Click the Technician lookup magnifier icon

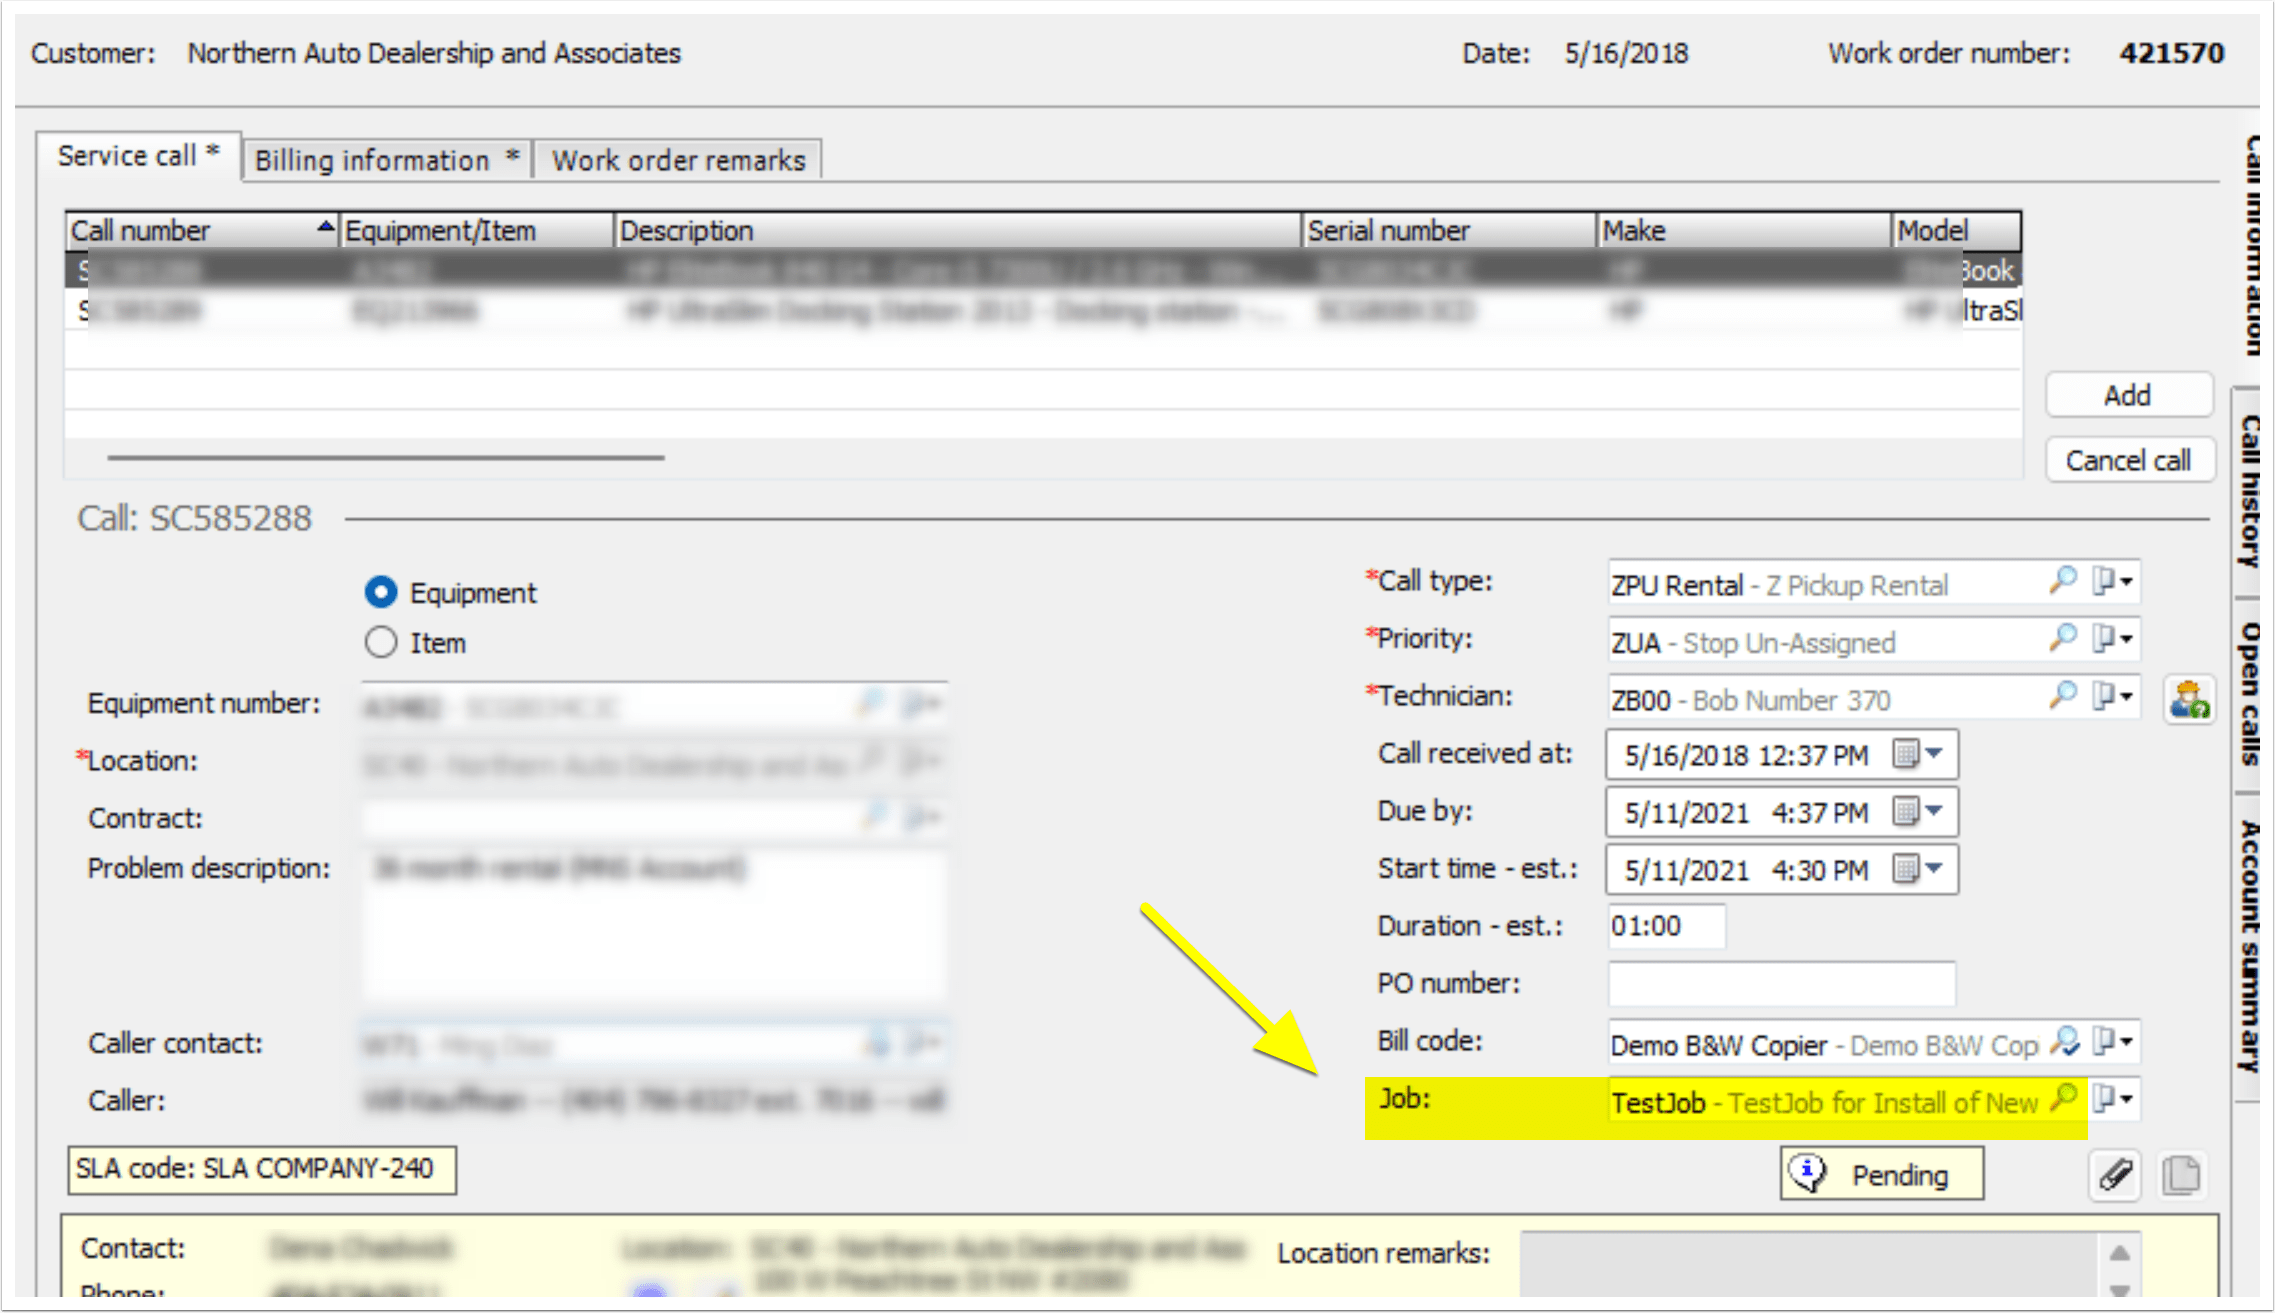click(2062, 695)
